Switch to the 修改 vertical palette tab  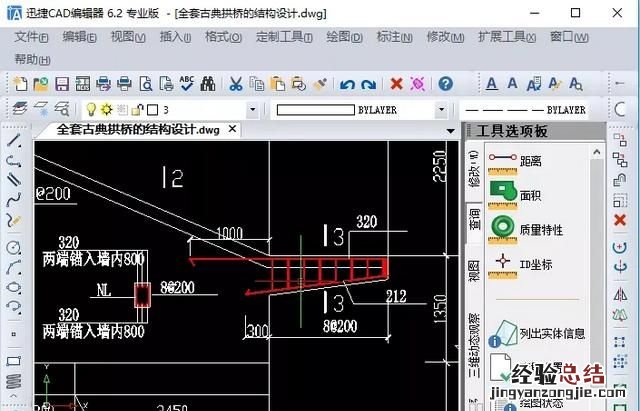click(x=474, y=169)
